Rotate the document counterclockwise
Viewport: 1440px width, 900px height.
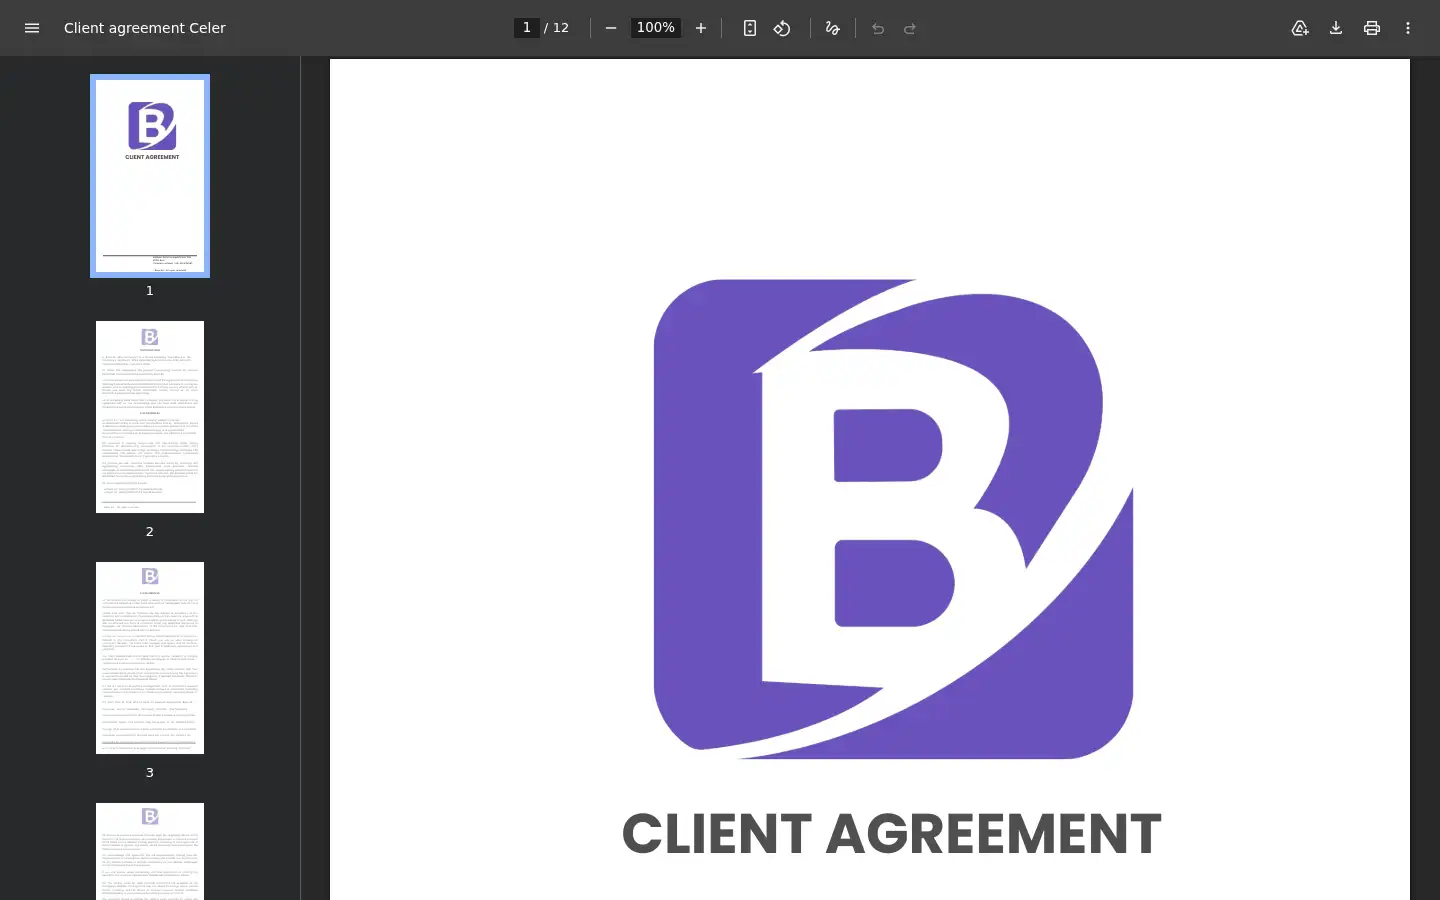tap(782, 28)
